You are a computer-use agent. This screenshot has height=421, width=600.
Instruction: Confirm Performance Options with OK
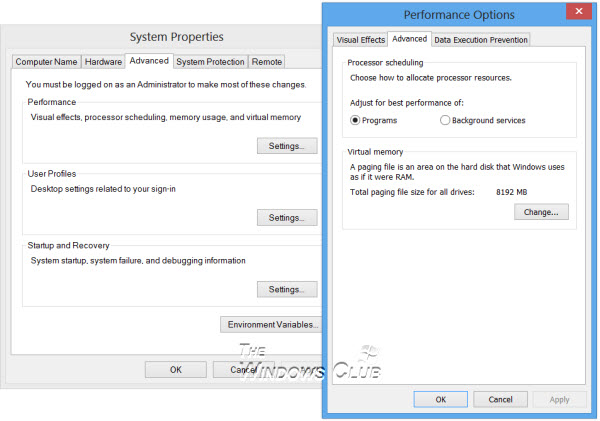[440, 400]
